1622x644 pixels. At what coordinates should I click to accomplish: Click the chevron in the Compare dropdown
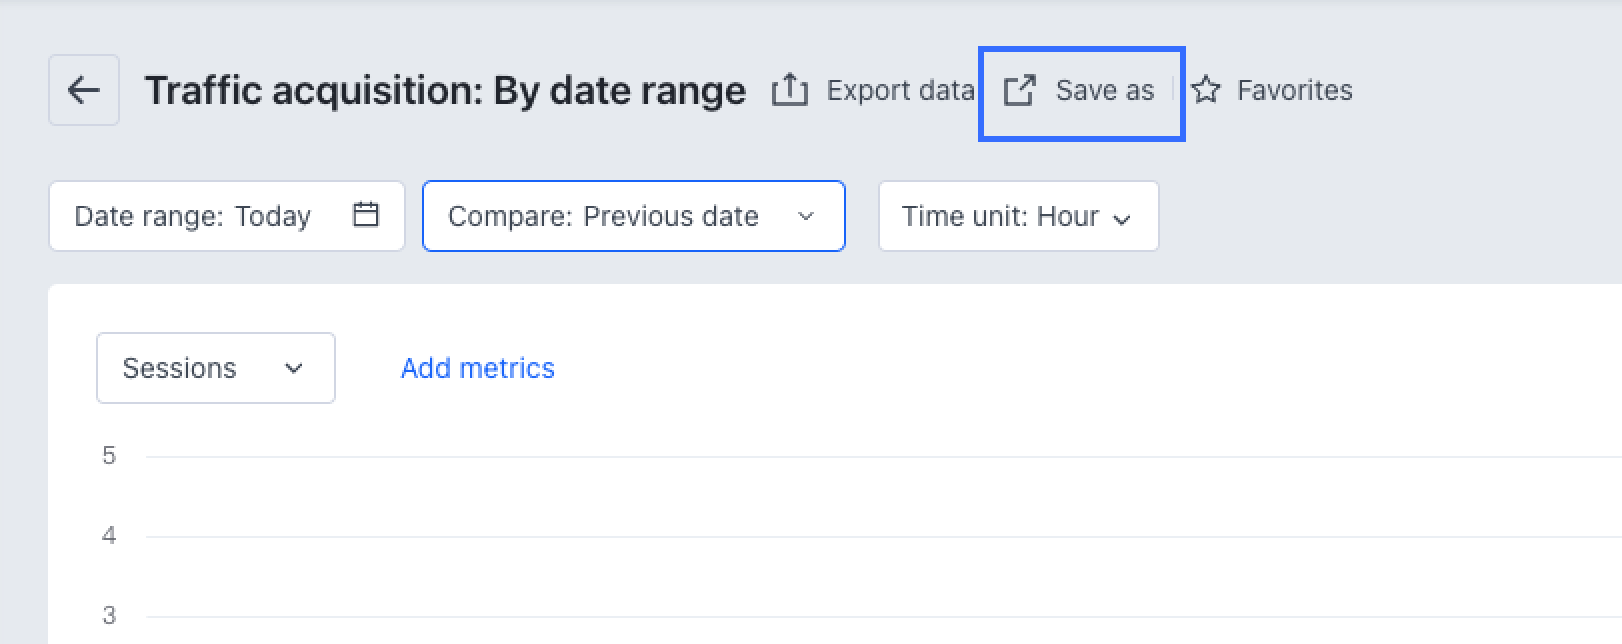(x=806, y=216)
